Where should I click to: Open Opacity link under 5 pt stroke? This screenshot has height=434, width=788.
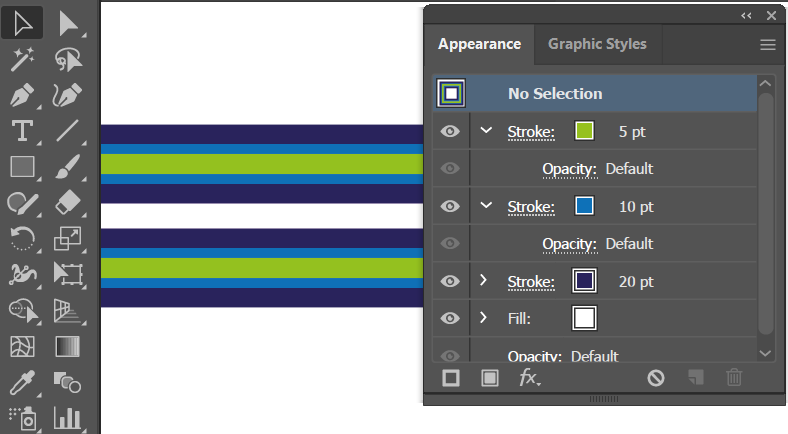(569, 169)
